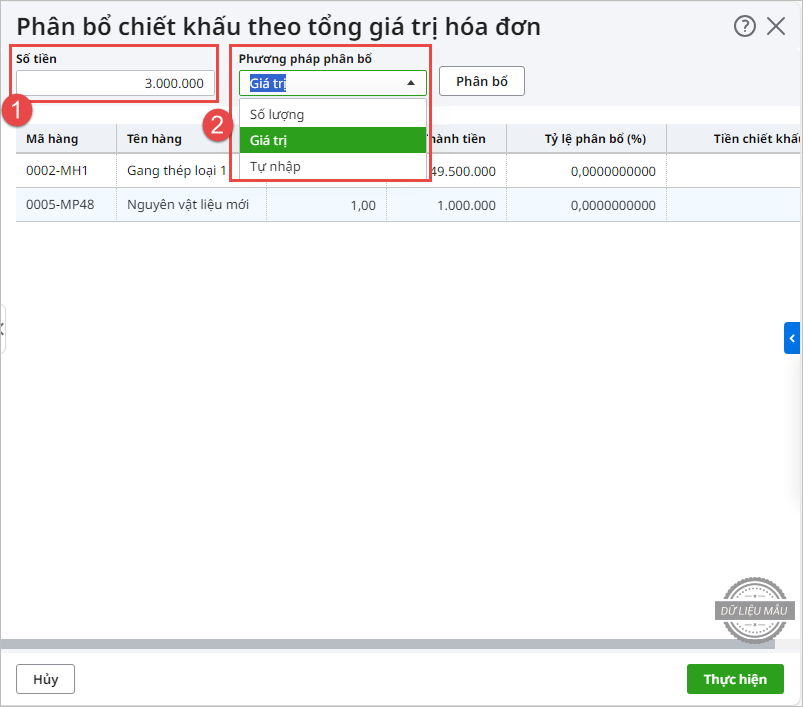Focus the Số tiền amount field
The image size is (803, 707).
click(115, 83)
